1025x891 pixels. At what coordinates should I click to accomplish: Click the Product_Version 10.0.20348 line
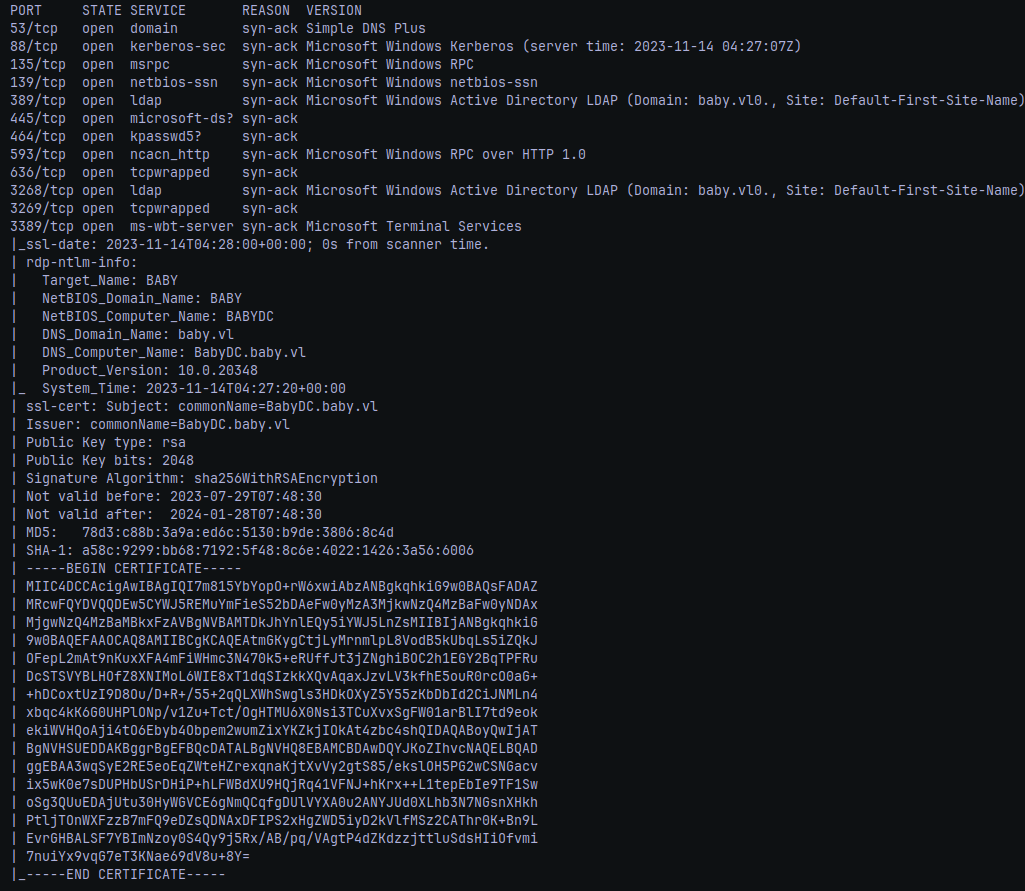[x=150, y=370]
